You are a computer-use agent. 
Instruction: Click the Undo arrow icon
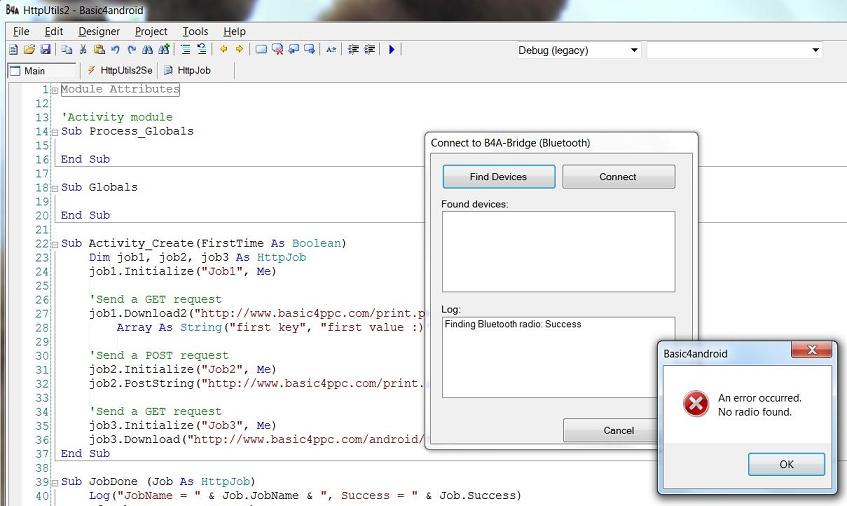[115, 50]
